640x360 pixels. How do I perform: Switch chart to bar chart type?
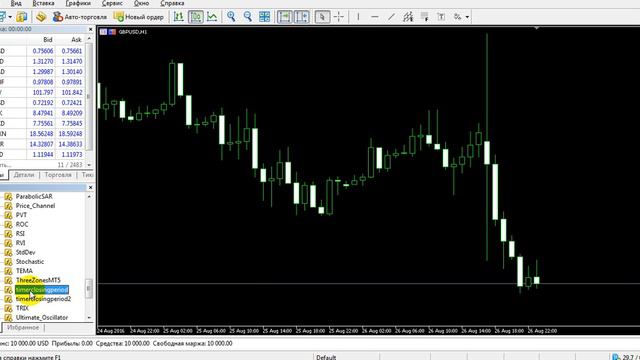coord(179,17)
